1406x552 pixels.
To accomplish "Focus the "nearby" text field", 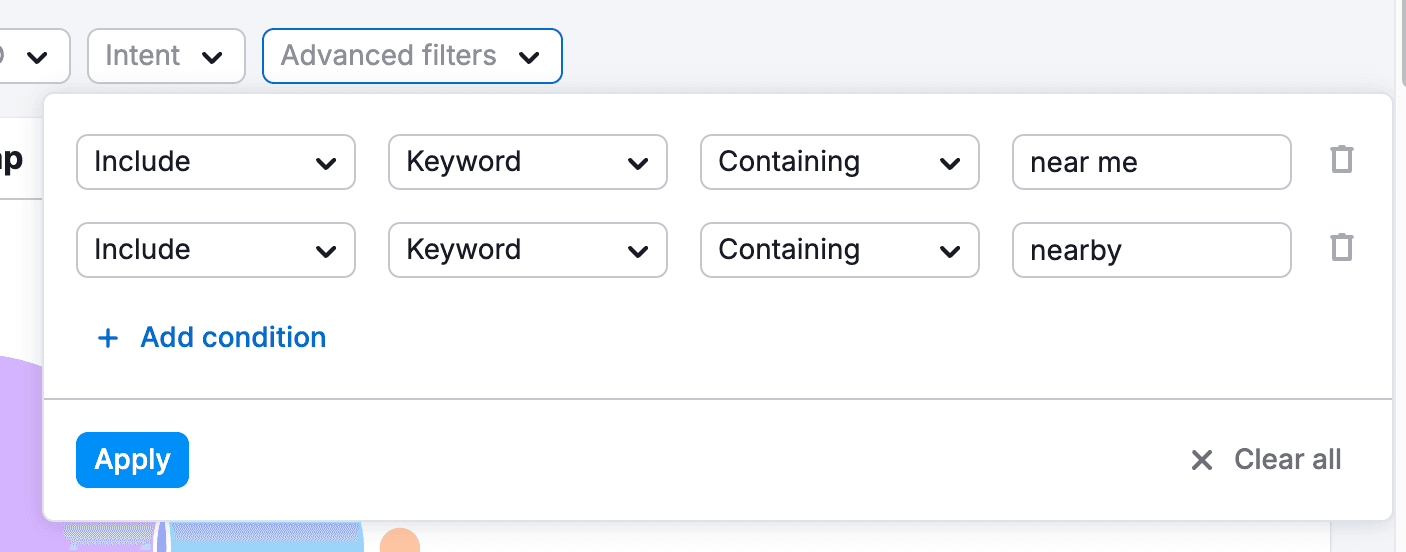I will (1151, 250).
